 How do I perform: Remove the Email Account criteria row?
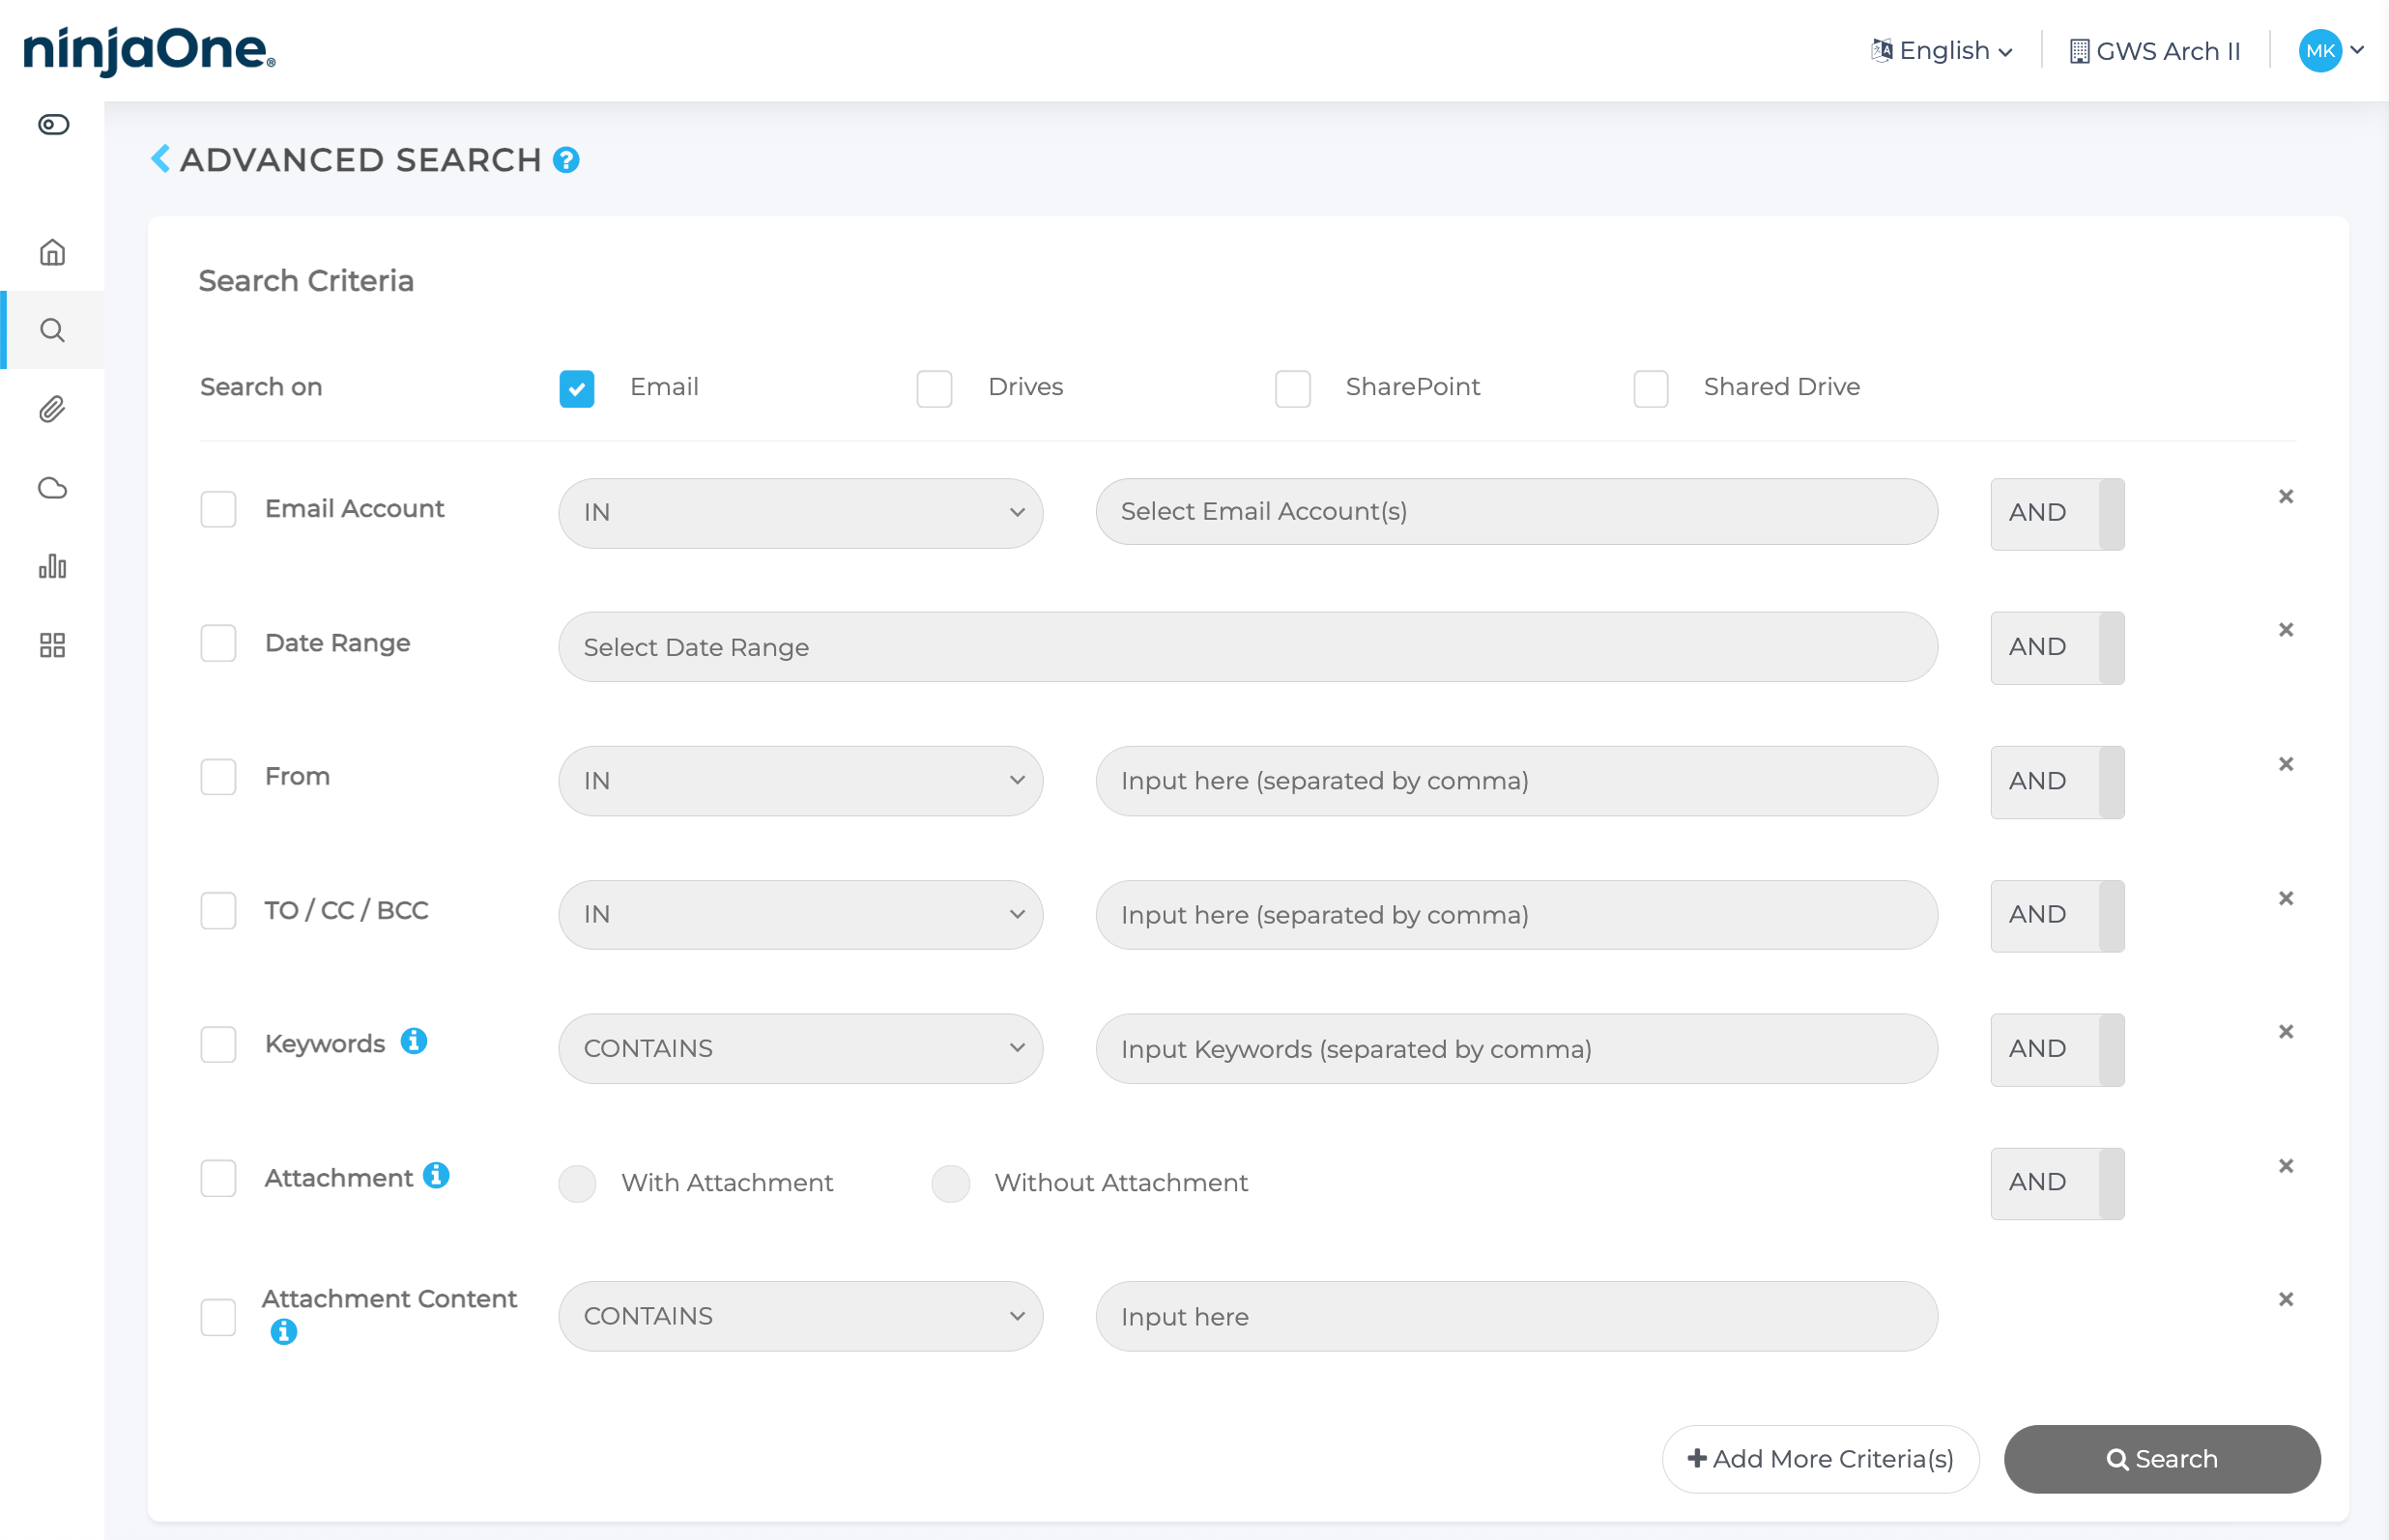[2286, 496]
